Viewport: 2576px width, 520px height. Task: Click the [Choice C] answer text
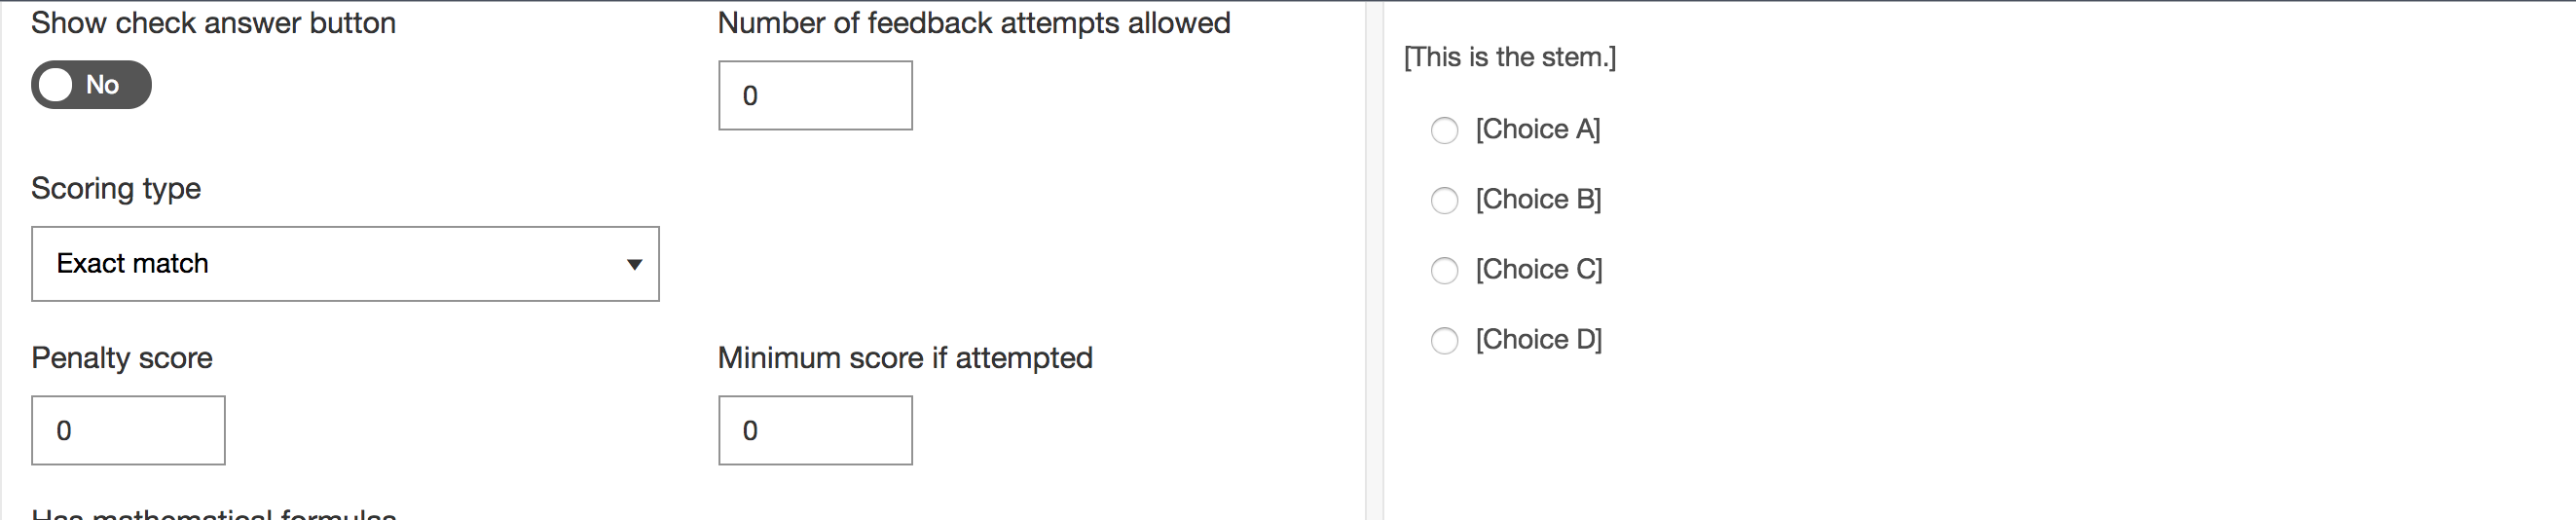click(1539, 269)
